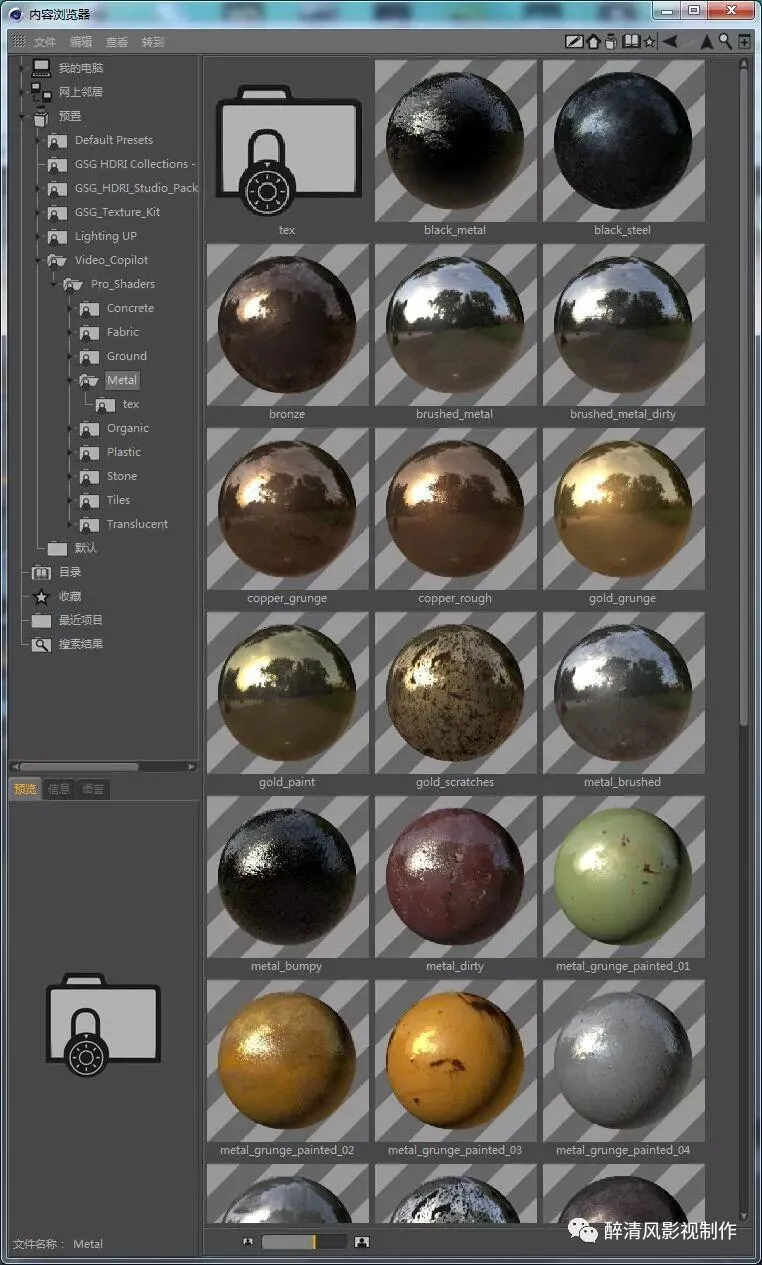This screenshot has height=1265, width=762.
Task: Click the small thumbnail size icon
Action: [248, 1242]
